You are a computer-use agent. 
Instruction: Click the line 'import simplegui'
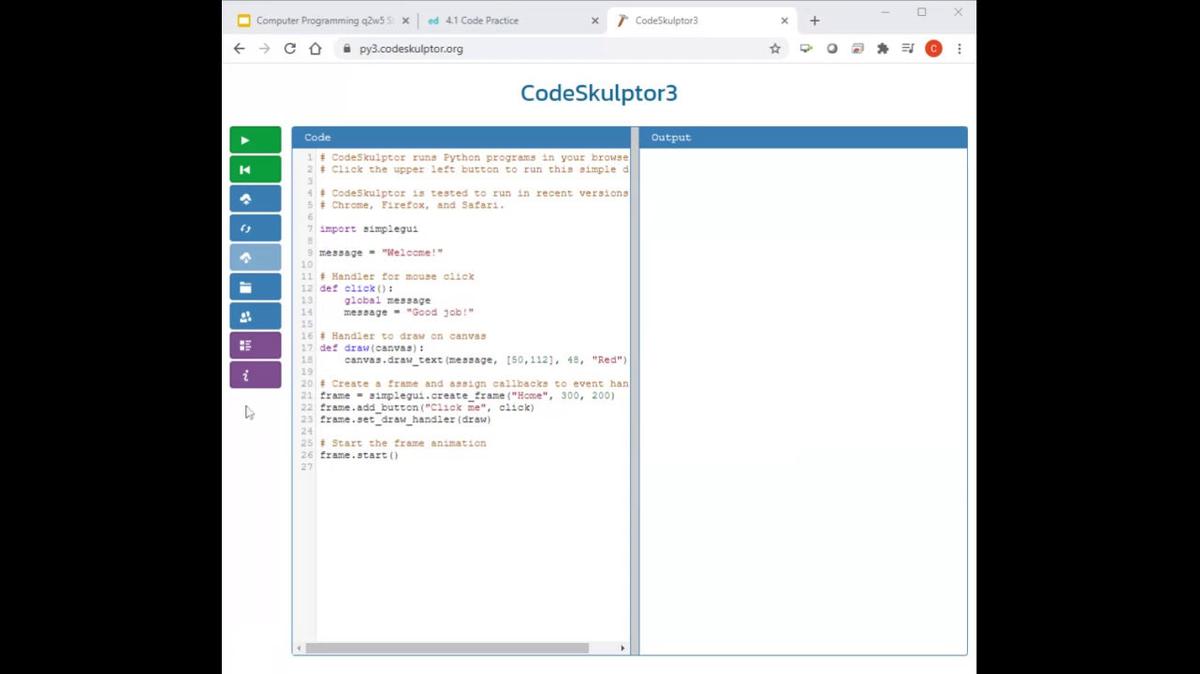(369, 229)
